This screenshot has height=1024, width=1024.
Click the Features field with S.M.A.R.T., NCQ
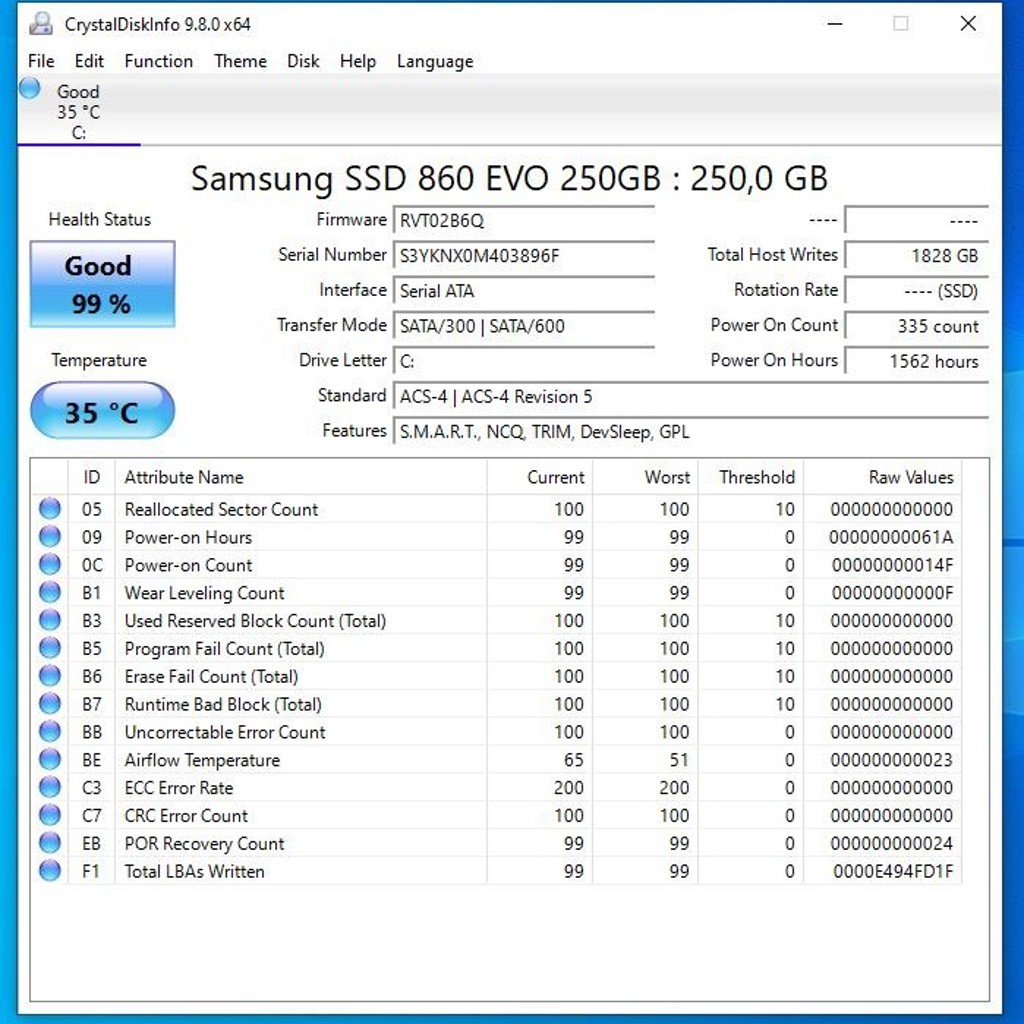coord(691,432)
